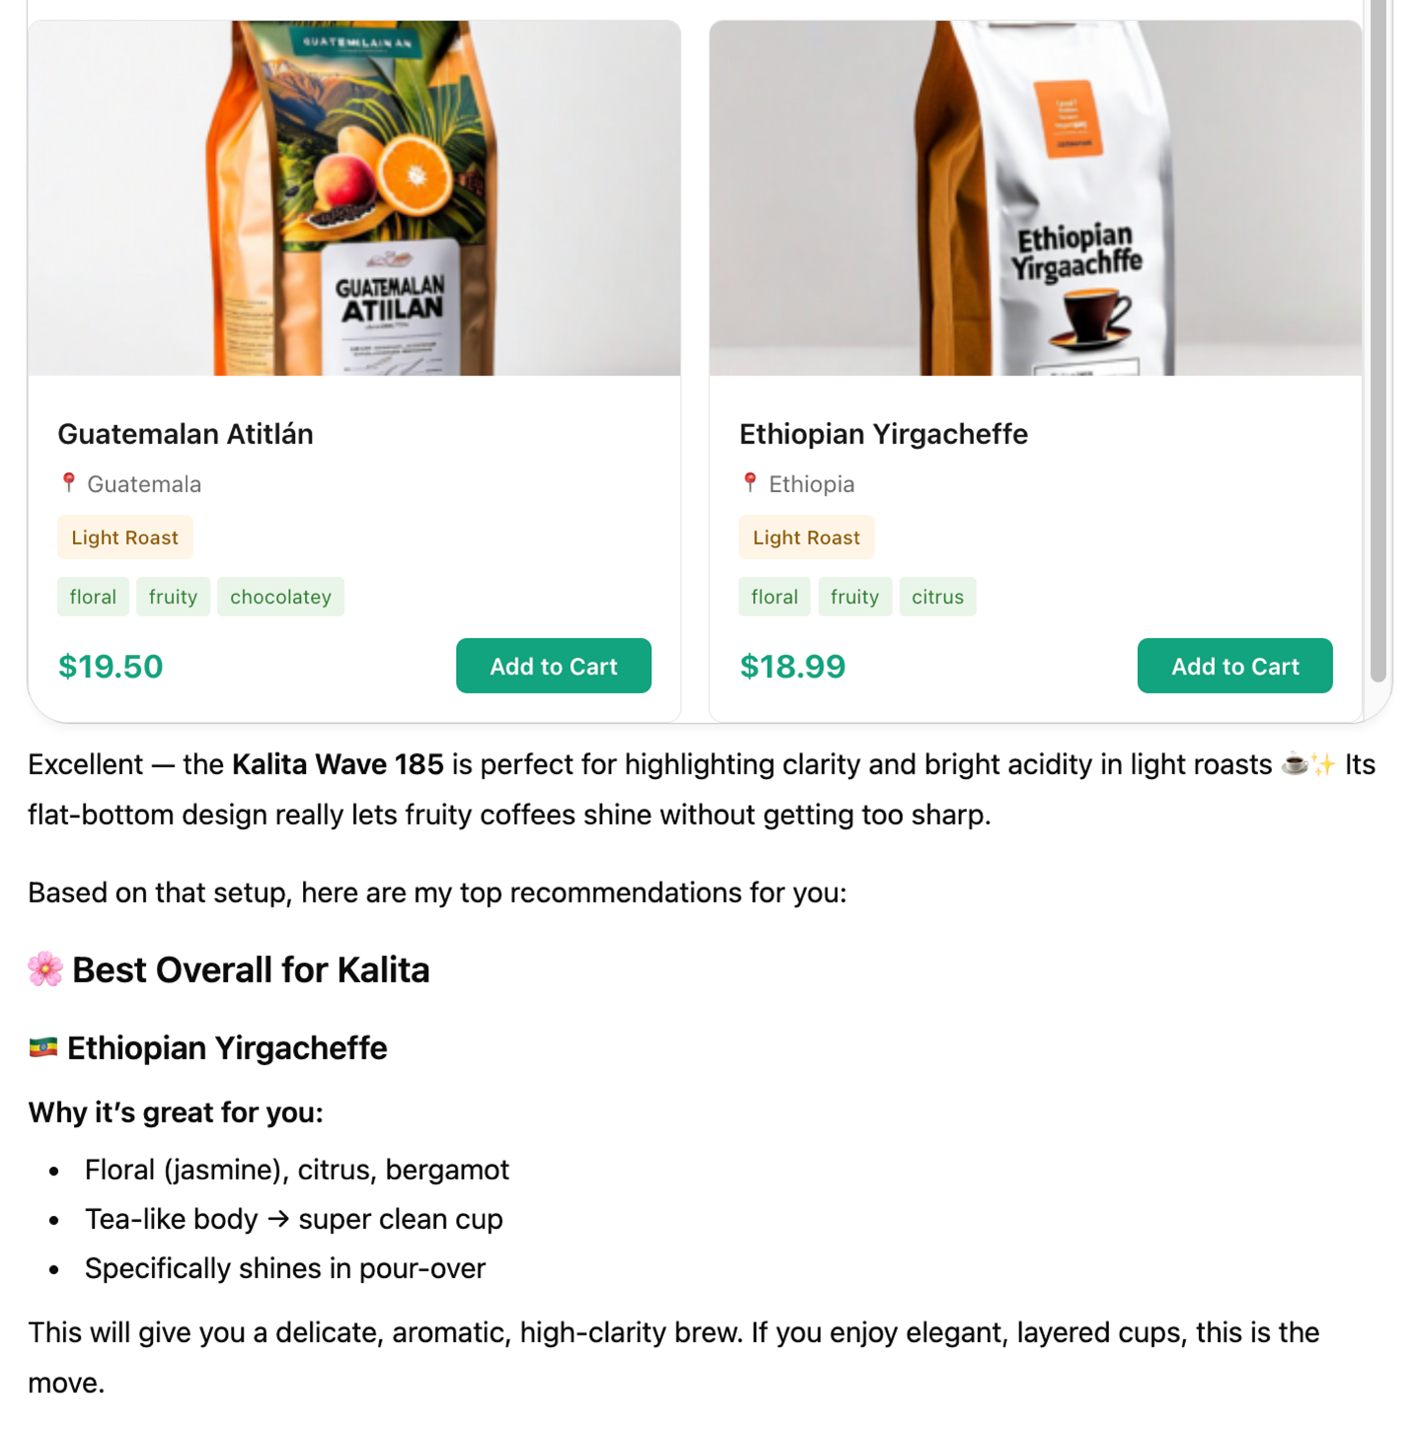
Task: Toggle the chocolatey tag on Guatemalan Atitlán
Action: 280,596
